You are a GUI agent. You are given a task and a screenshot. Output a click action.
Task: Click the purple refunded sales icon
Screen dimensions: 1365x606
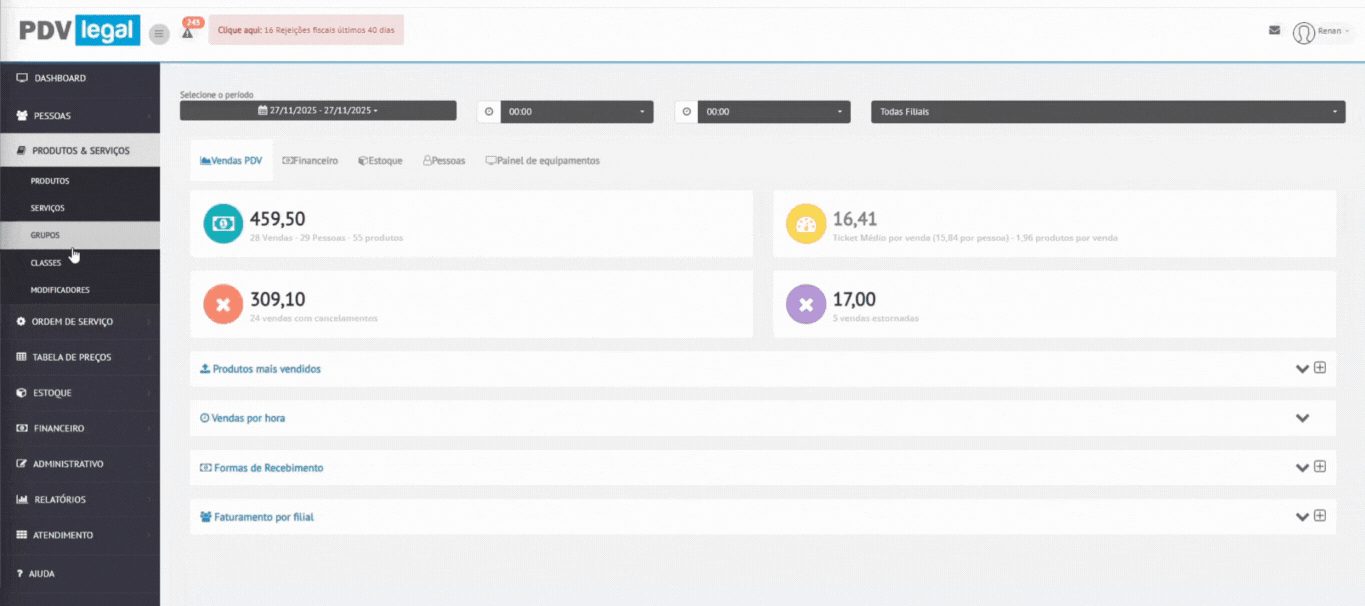(806, 304)
